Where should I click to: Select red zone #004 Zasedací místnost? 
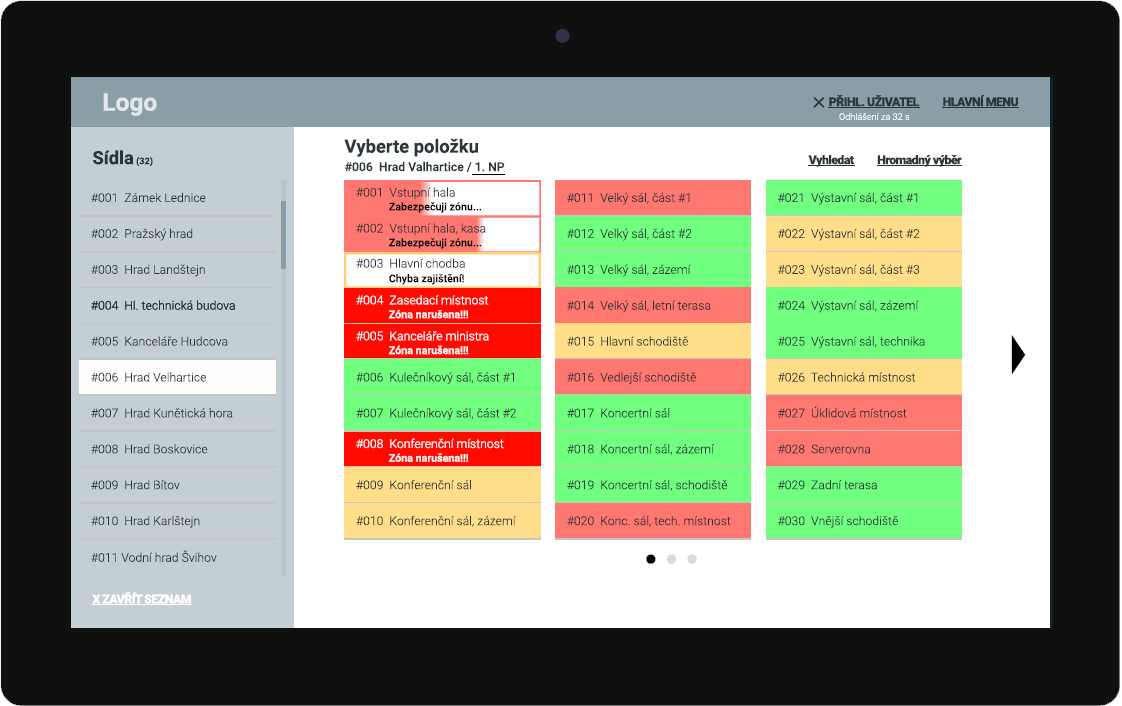pyautogui.click(x=442, y=306)
